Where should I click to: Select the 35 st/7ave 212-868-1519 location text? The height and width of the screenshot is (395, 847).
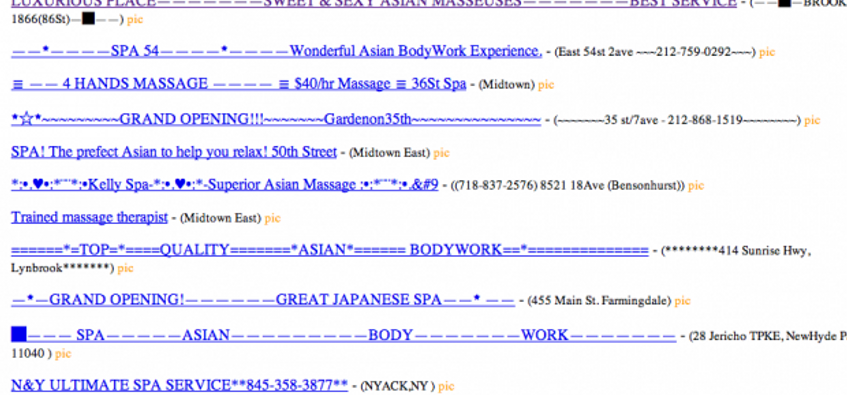[677, 120]
